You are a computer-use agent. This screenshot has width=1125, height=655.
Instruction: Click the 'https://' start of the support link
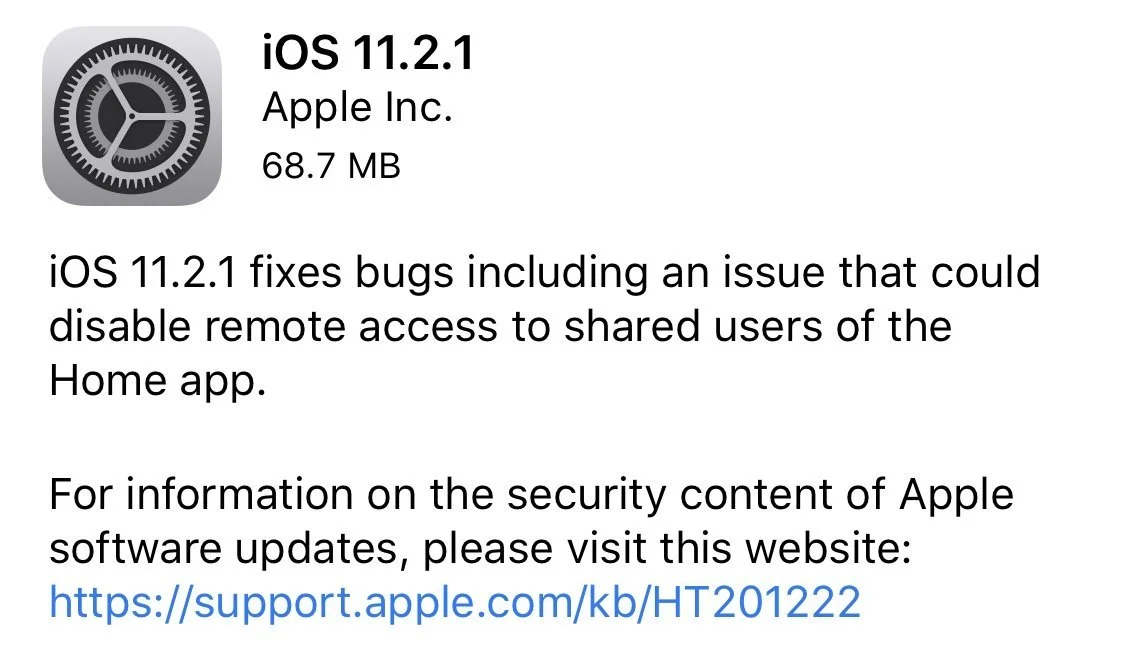pyautogui.click(x=120, y=601)
